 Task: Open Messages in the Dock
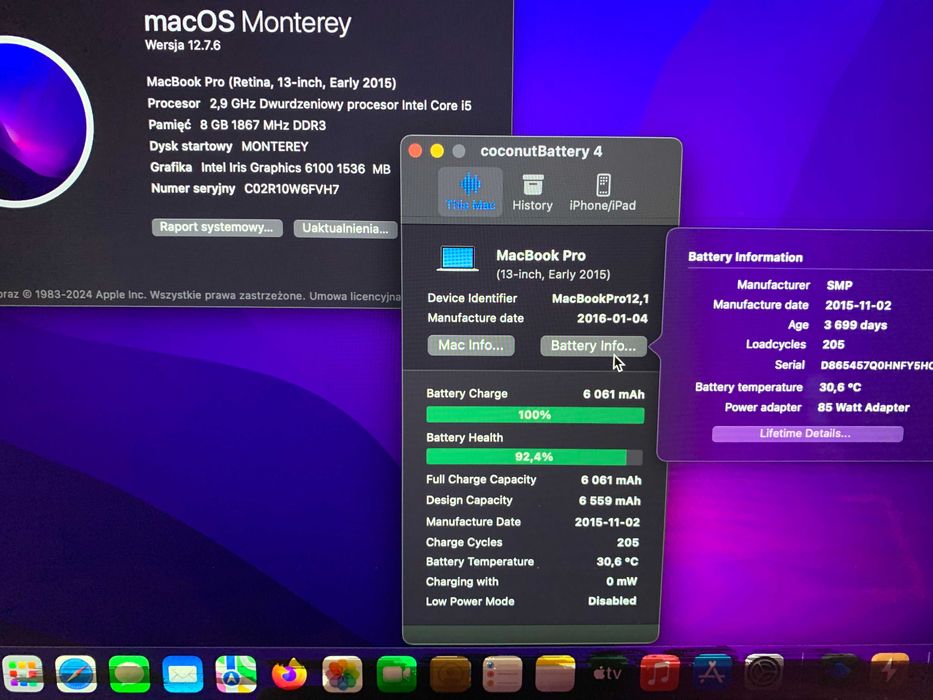click(x=129, y=673)
